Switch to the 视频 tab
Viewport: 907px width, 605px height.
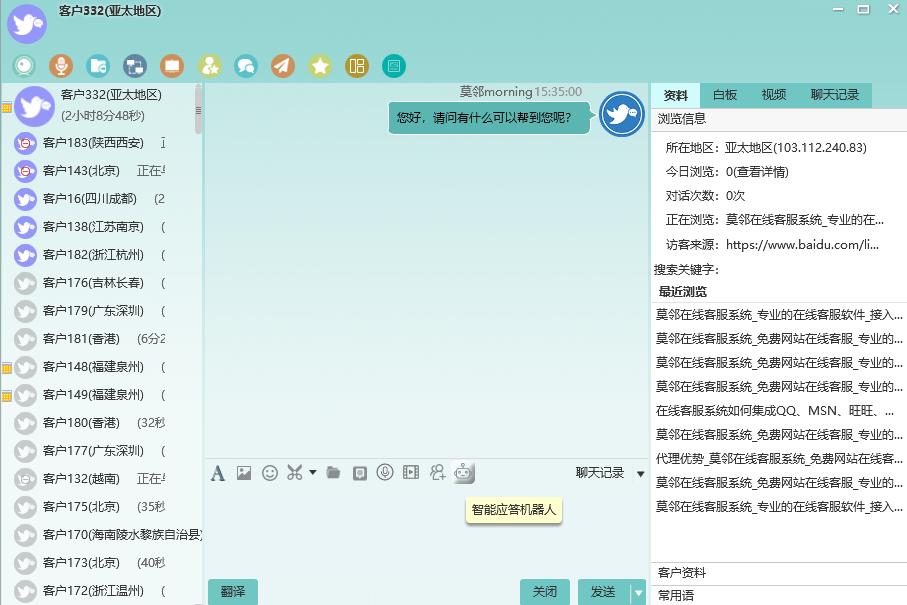coord(774,94)
